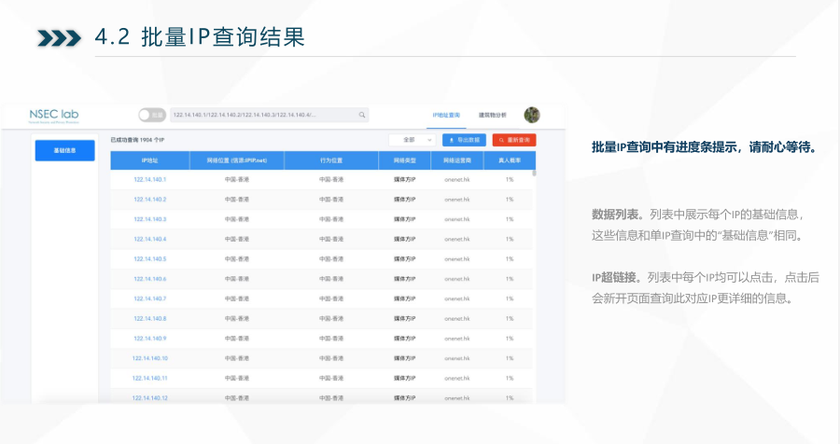
Task: Open IP link 122.14.140.9
Action: point(150,338)
